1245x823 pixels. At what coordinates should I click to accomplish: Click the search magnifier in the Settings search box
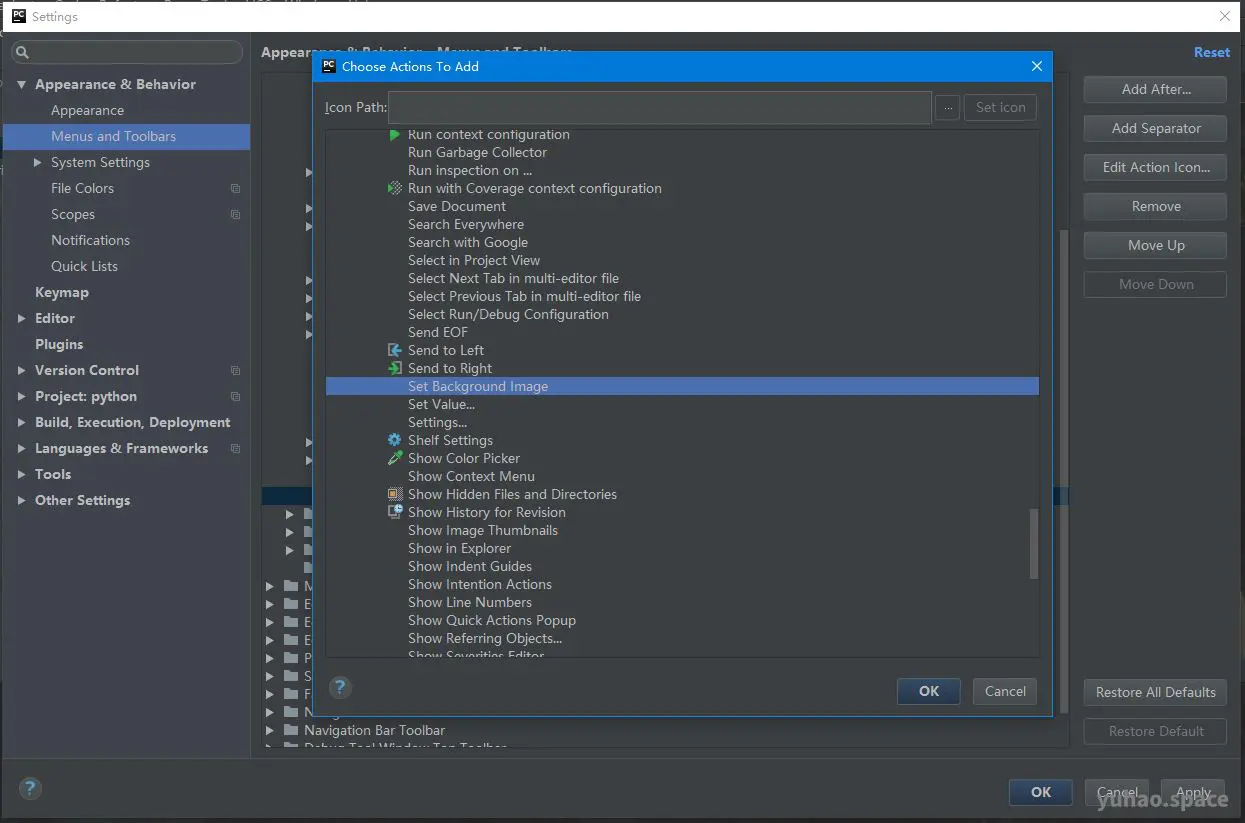click(22, 52)
